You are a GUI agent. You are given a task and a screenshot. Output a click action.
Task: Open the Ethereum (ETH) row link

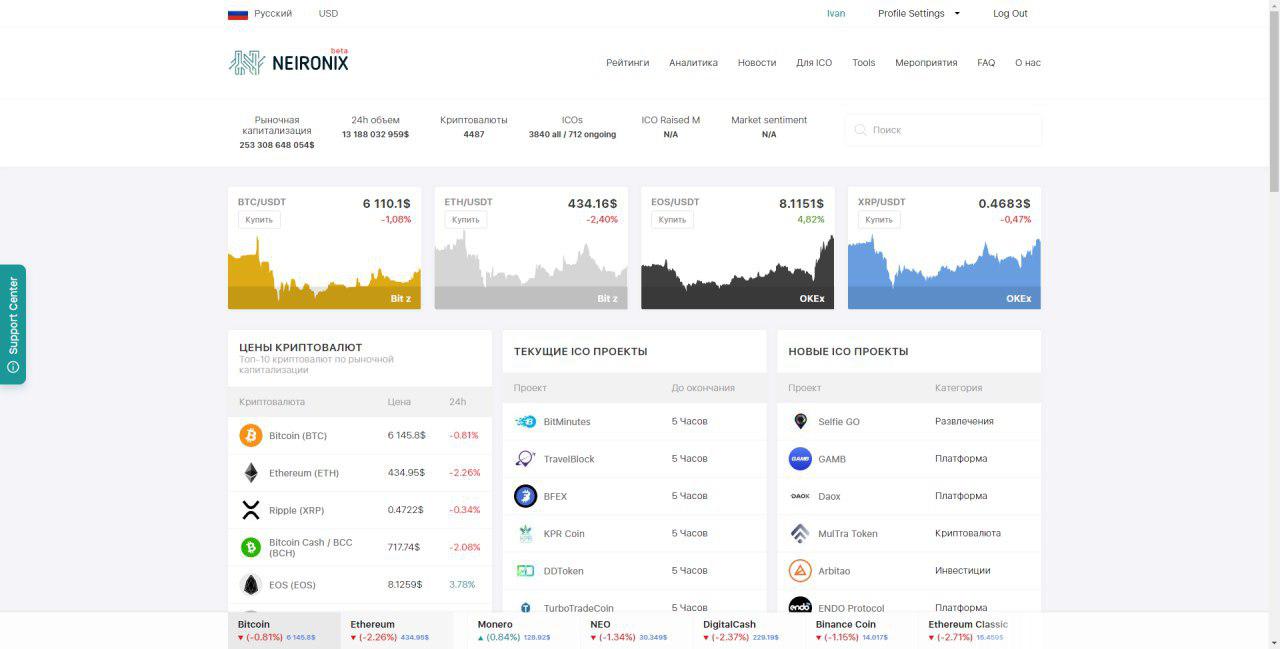pos(304,473)
